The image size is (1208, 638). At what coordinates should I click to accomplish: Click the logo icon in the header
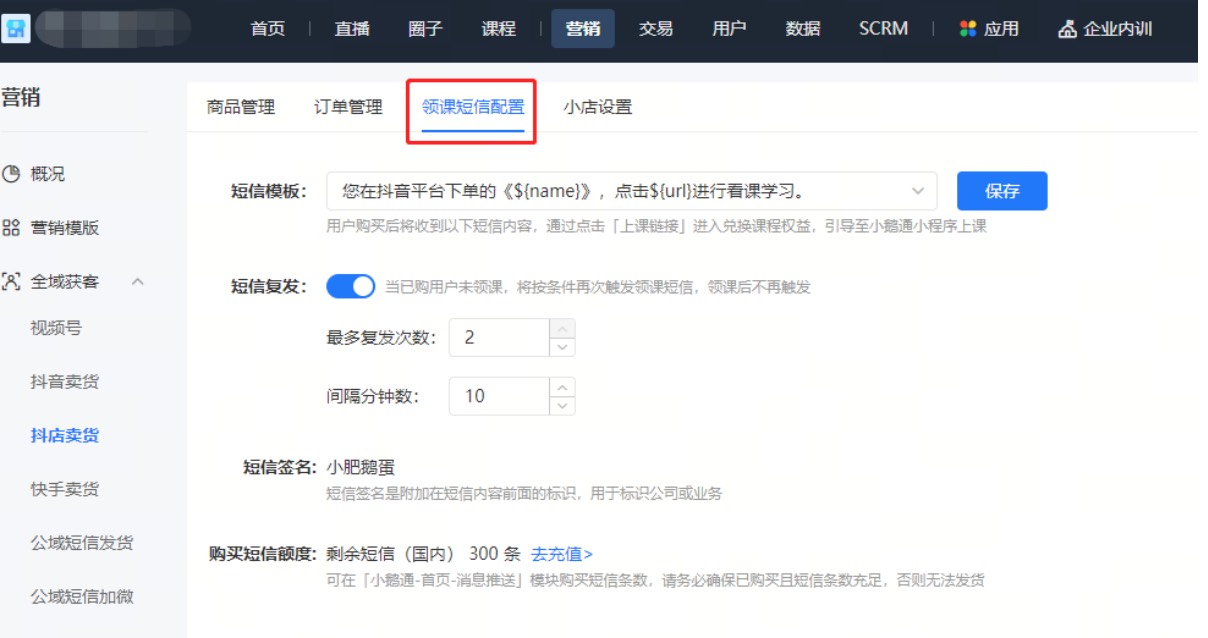pos(15,29)
